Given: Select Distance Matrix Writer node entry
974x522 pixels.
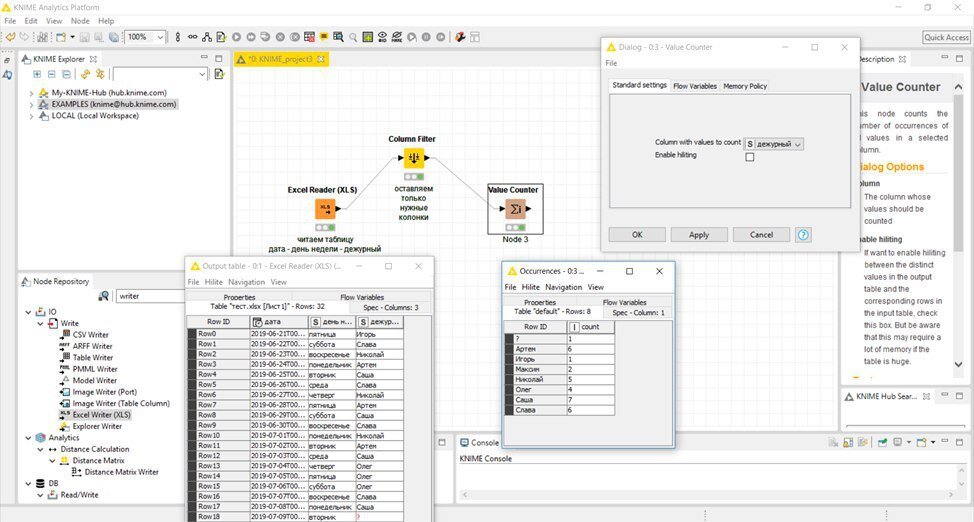Looking at the screenshot, I should click(116, 472).
